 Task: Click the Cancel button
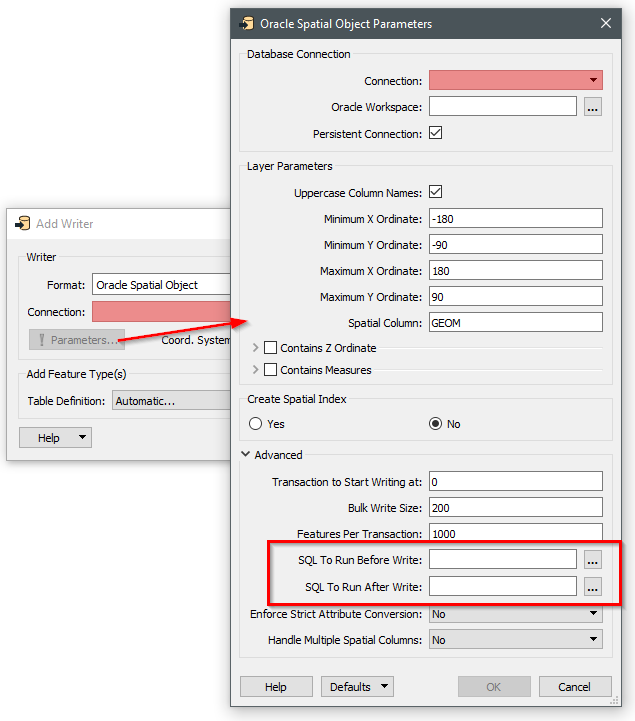pos(575,687)
